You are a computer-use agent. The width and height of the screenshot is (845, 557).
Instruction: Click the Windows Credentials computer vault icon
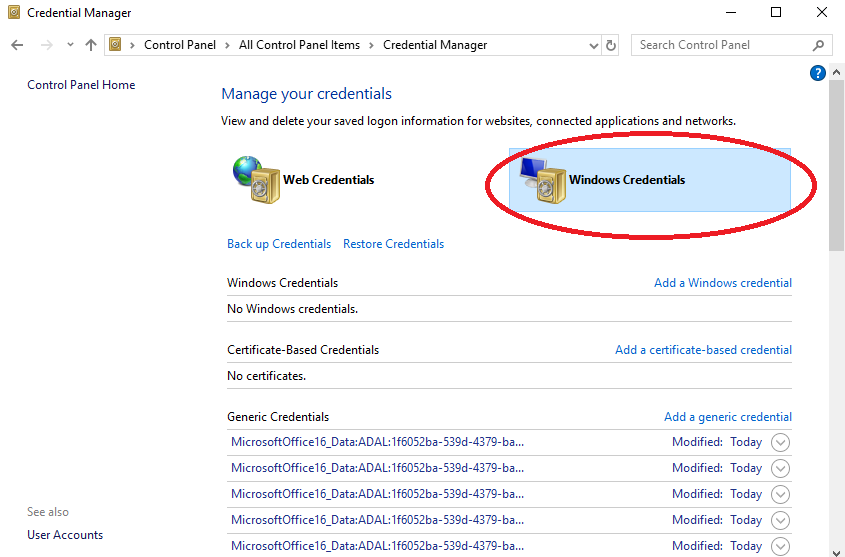click(x=540, y=180)
